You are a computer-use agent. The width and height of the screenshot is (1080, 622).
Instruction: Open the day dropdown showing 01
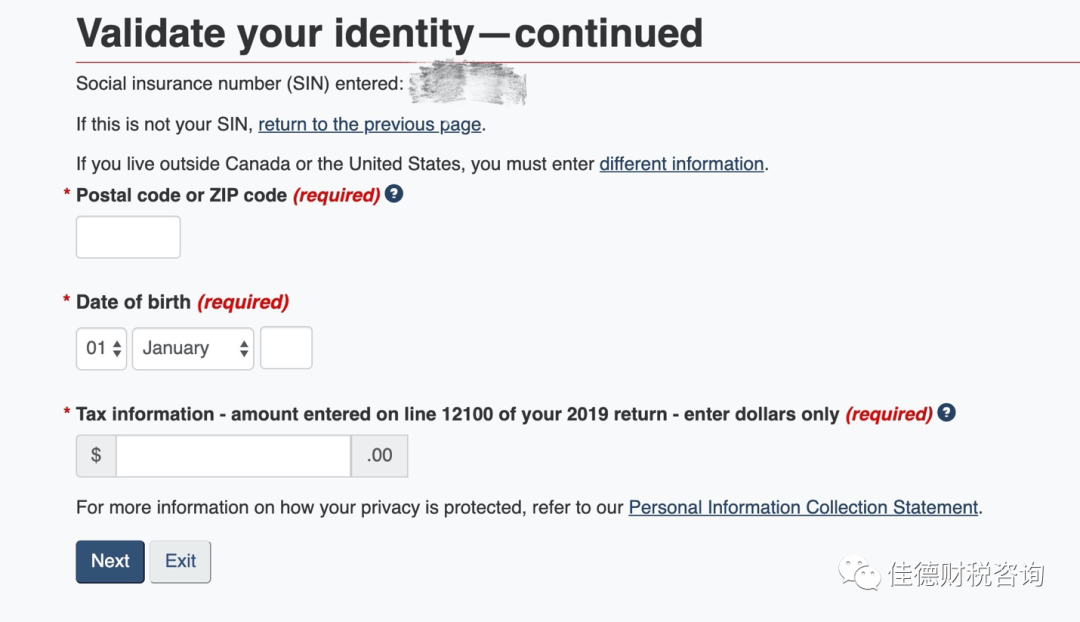(x=101, y=349)
